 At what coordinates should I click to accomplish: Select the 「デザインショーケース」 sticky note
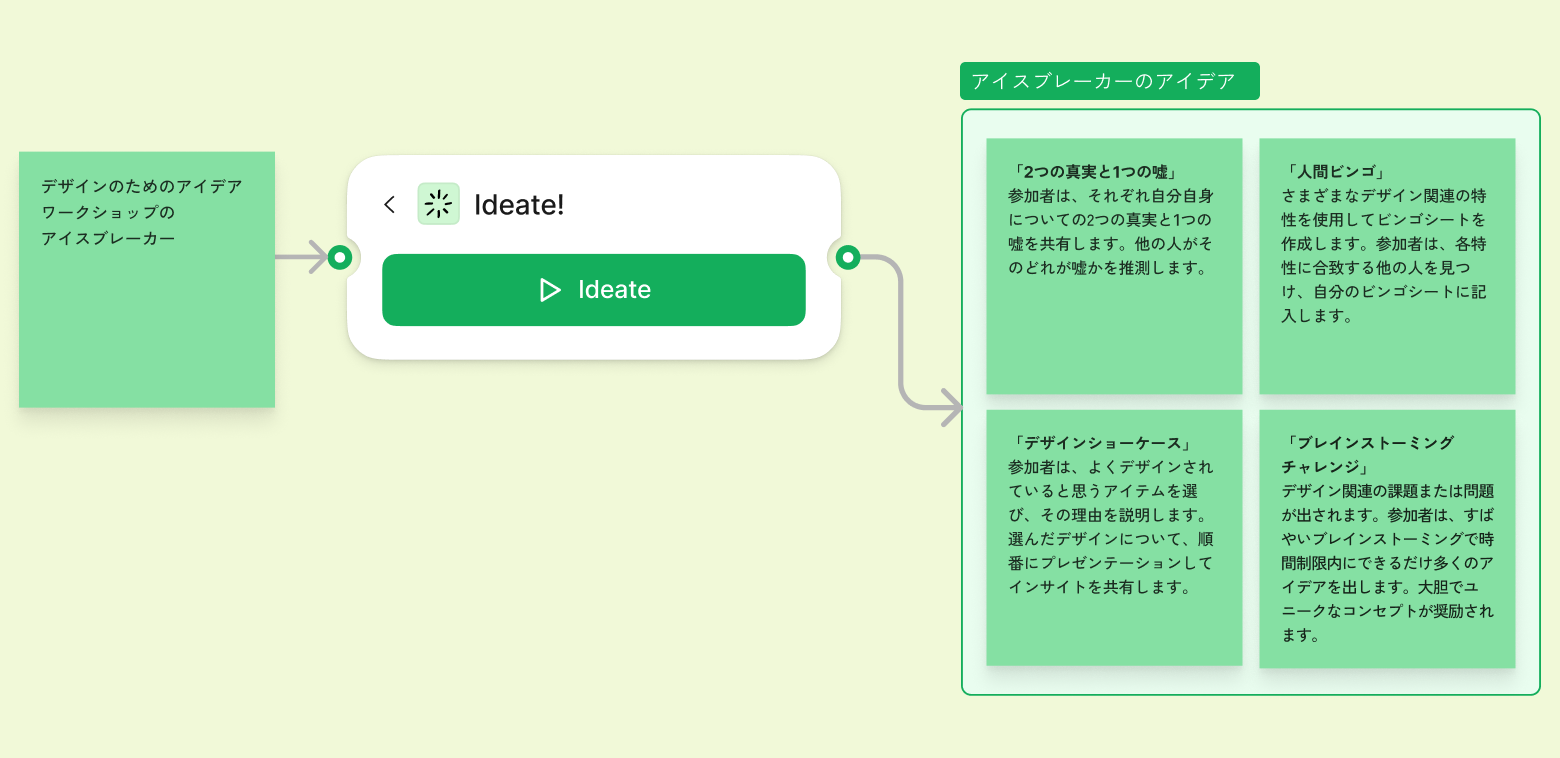tap(1113, 537)
